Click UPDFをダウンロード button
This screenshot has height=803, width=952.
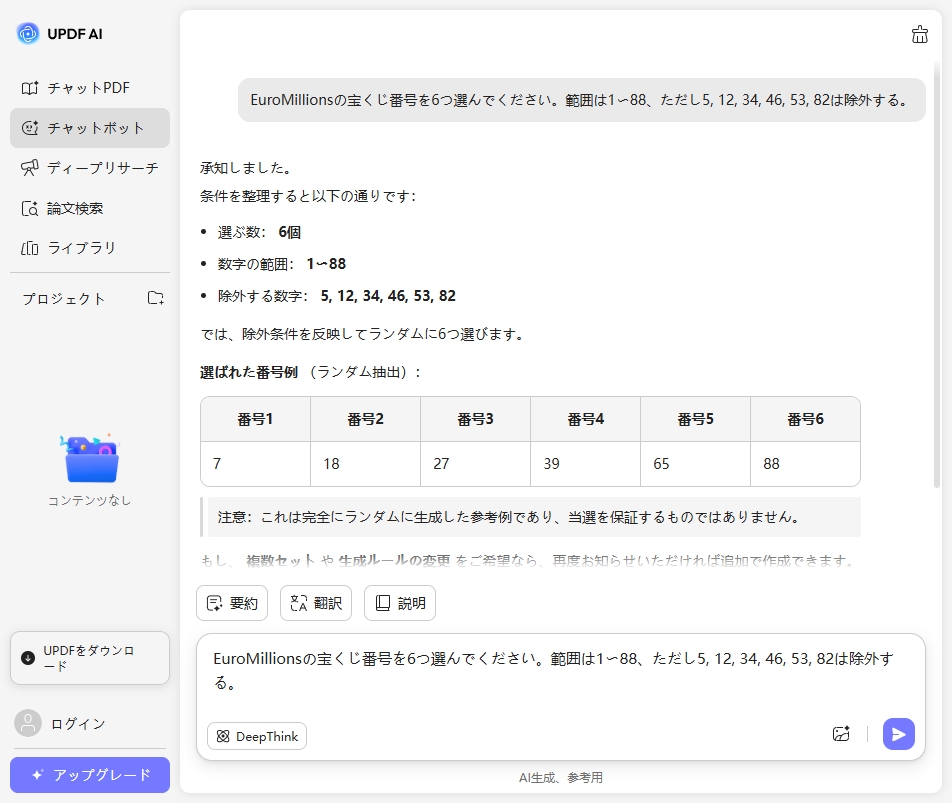tap(89, 658)
